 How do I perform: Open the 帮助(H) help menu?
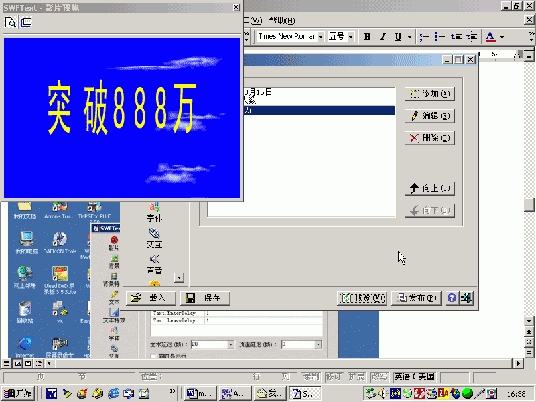(x=282, y=21)
